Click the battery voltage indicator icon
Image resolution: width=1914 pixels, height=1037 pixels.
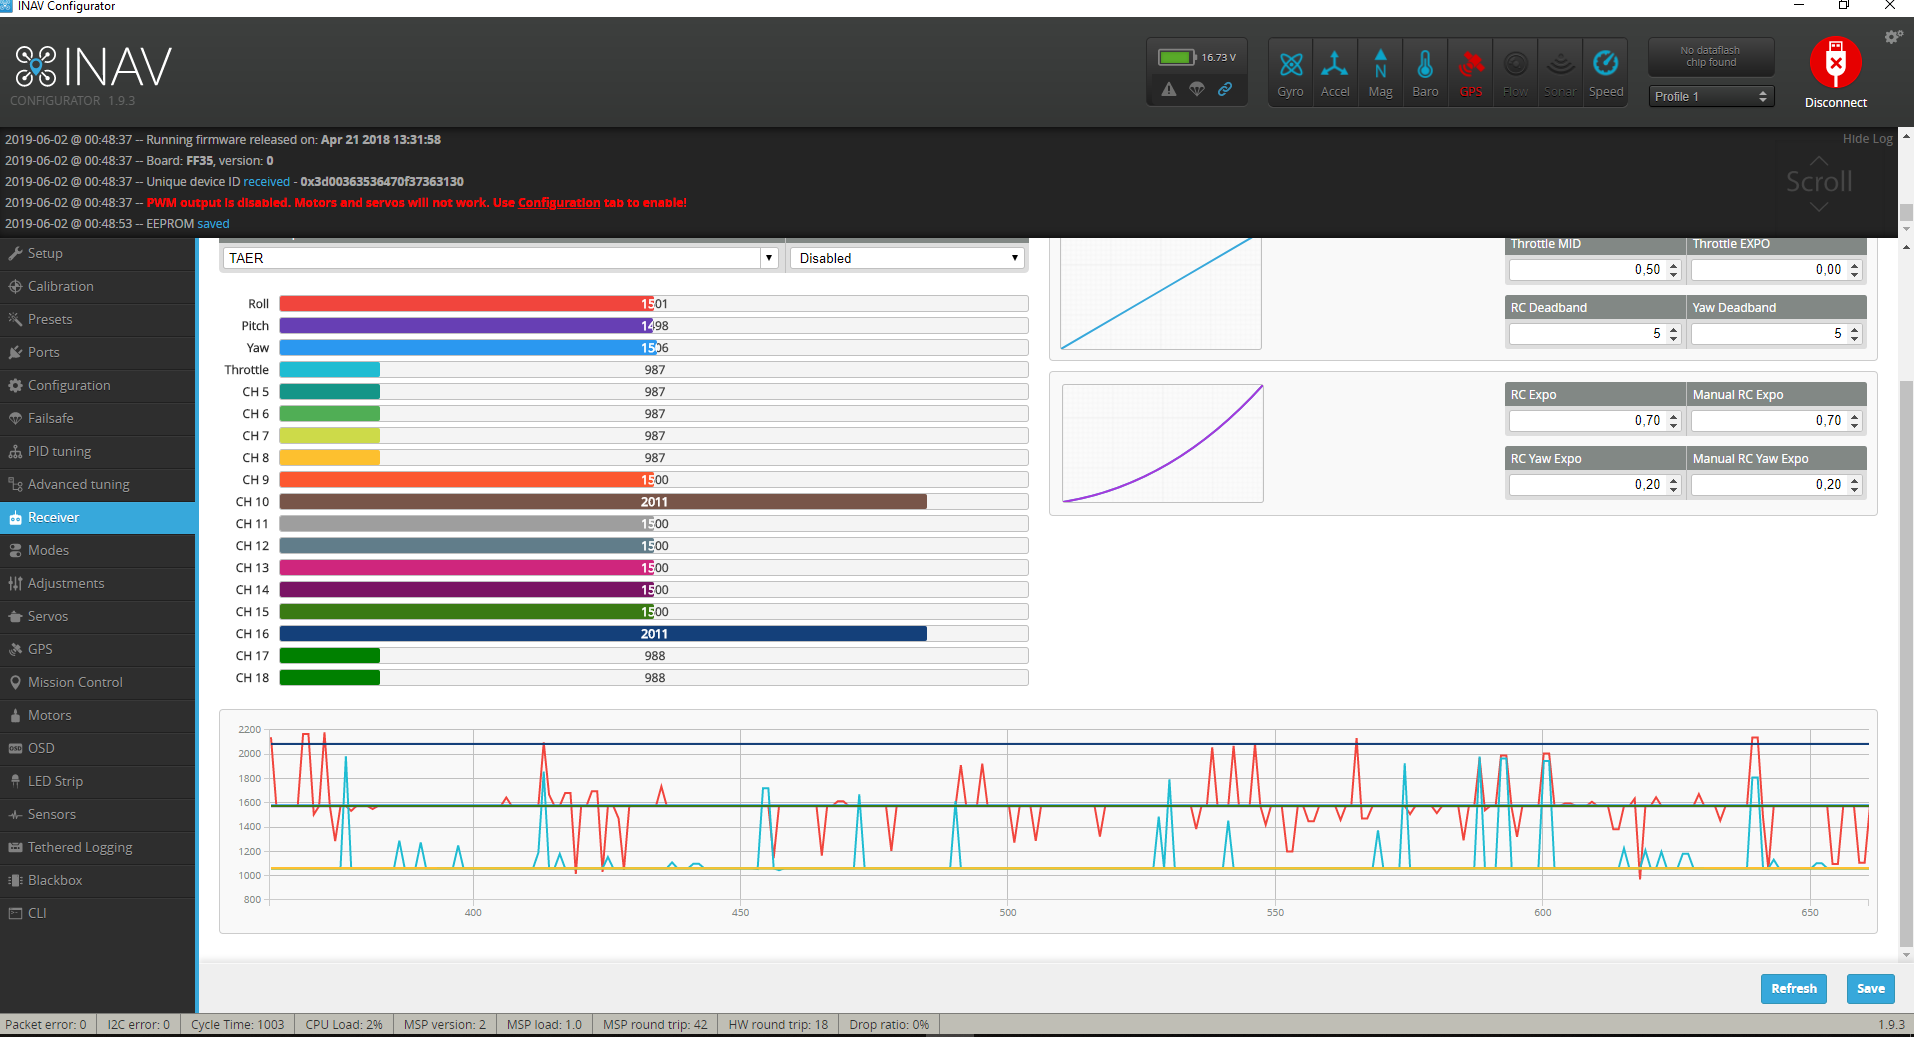1177,57
